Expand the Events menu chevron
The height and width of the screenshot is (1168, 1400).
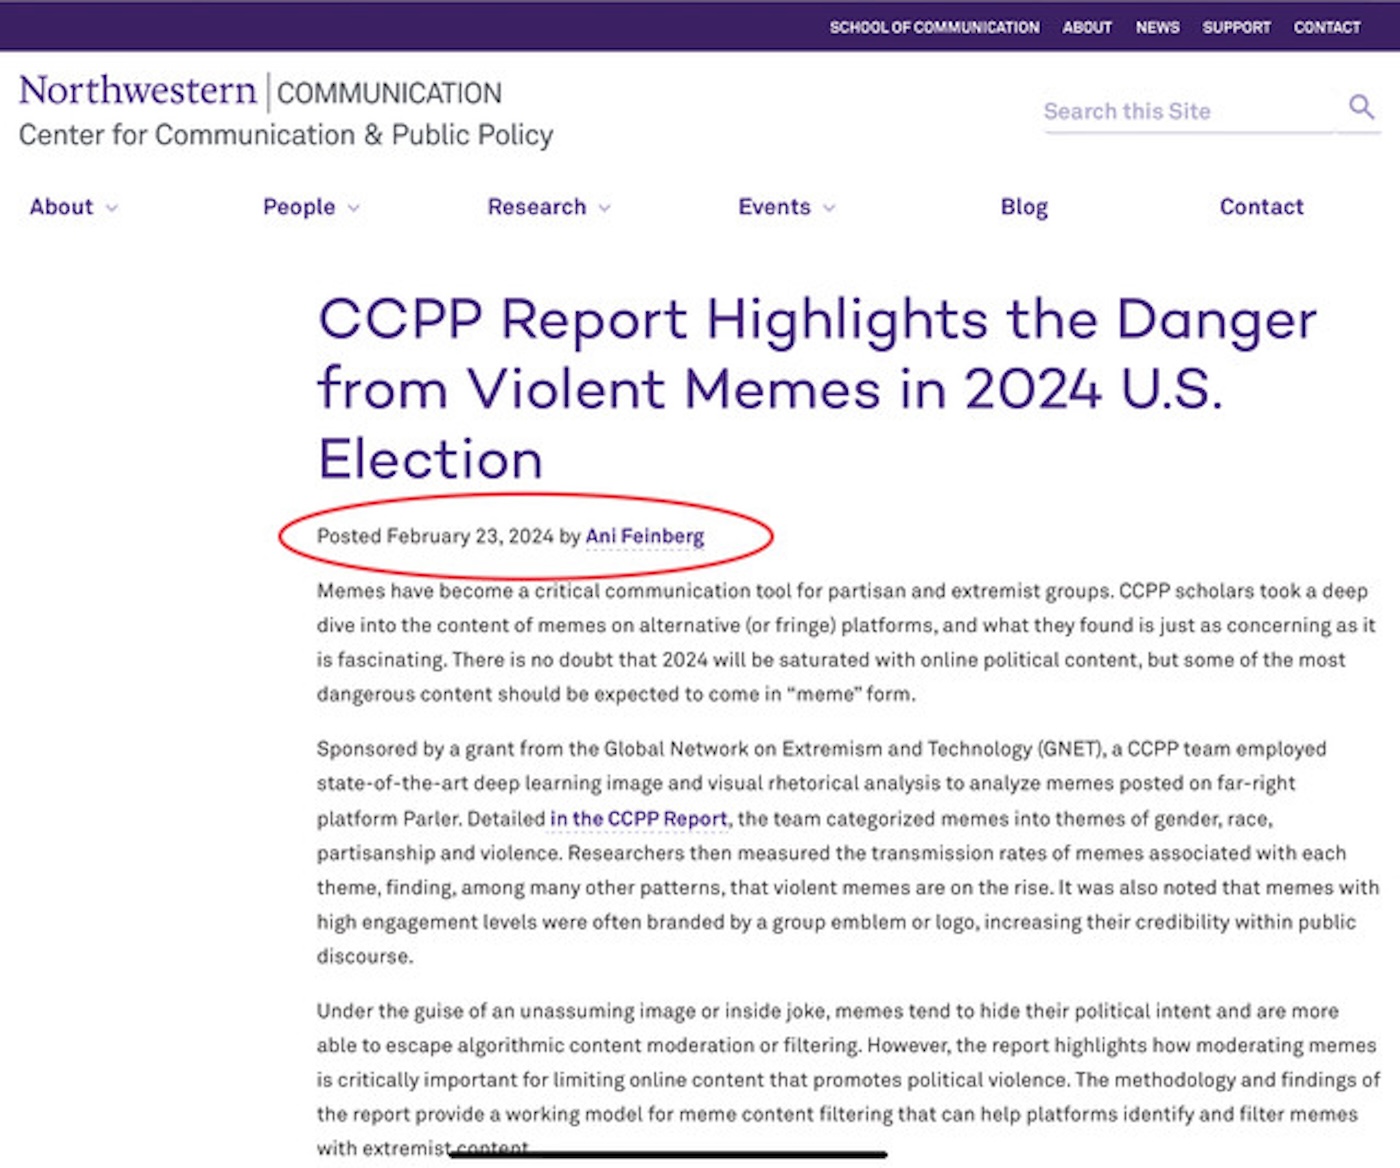click(829, 208)
